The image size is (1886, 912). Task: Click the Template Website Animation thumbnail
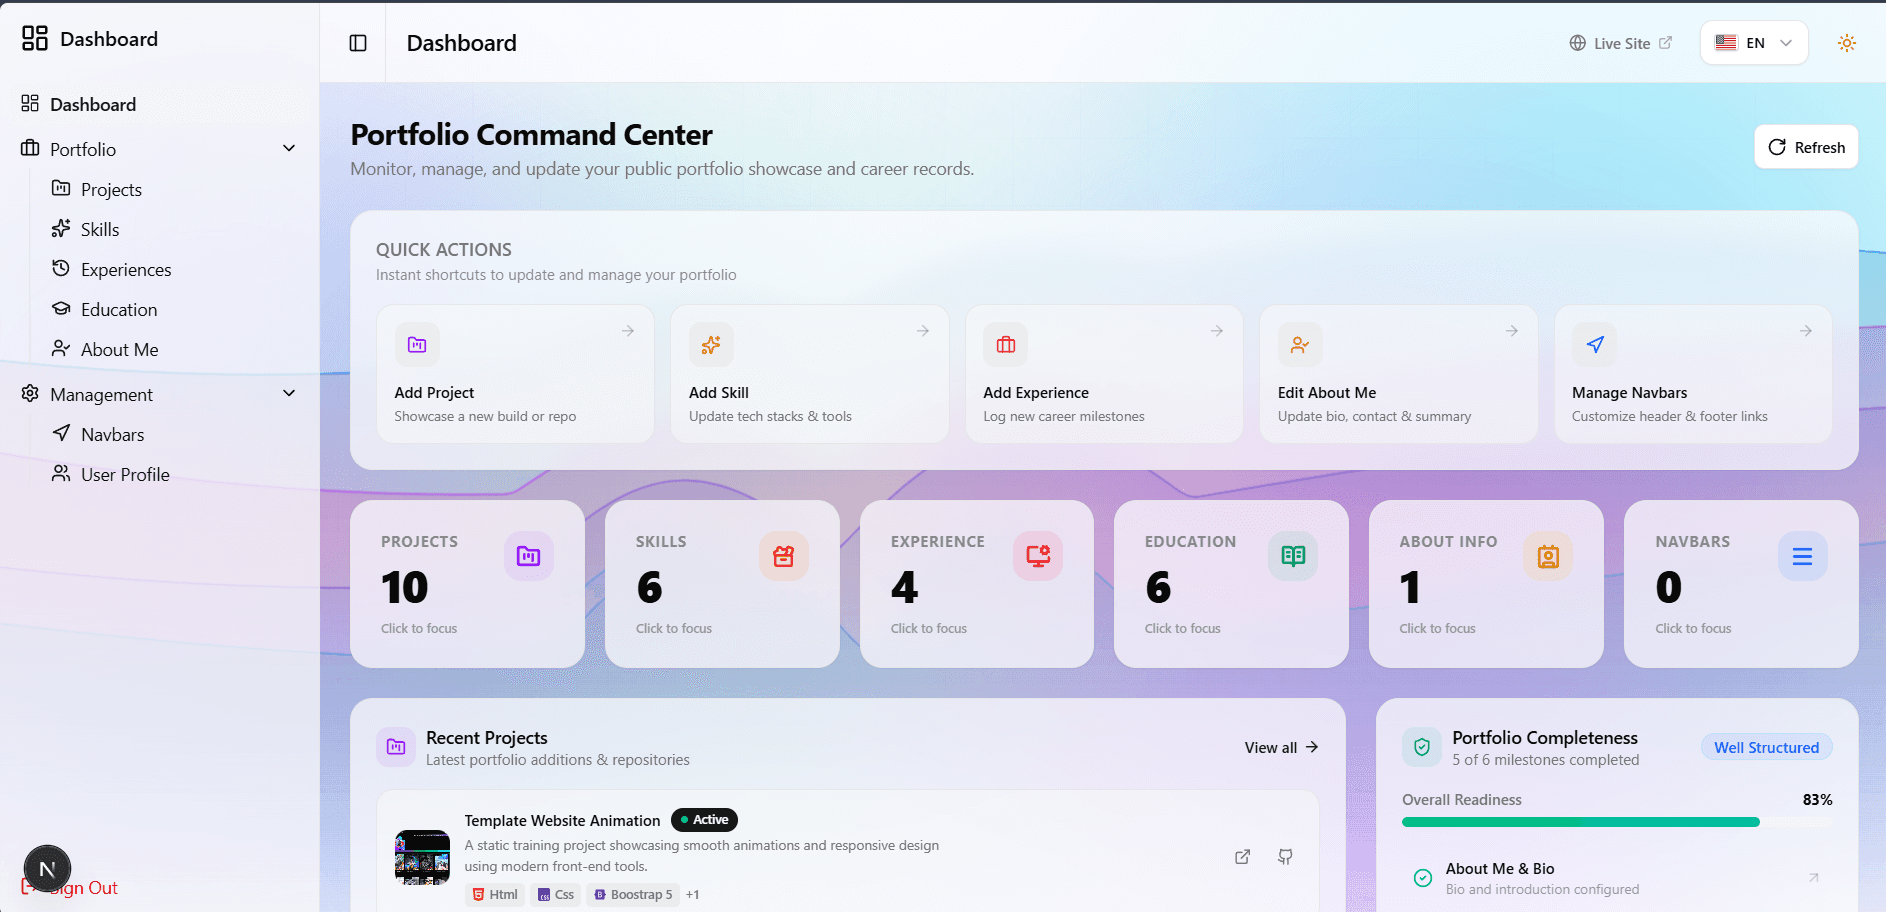(x=422, y=857)
